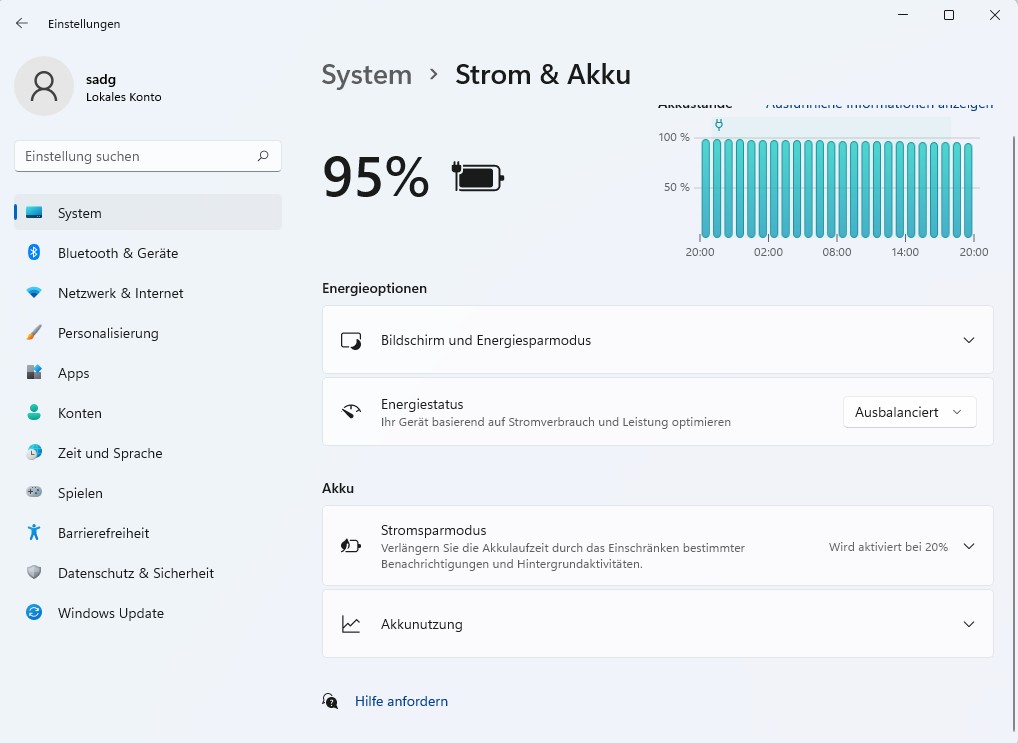Click the Personalisierung paintbrush icon
The image size is (1018, 743).
coord(34,333)
